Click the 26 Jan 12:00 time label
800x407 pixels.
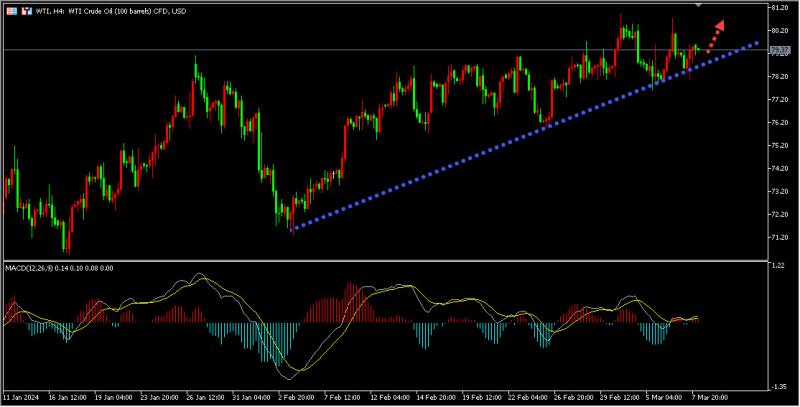point(207,397)
